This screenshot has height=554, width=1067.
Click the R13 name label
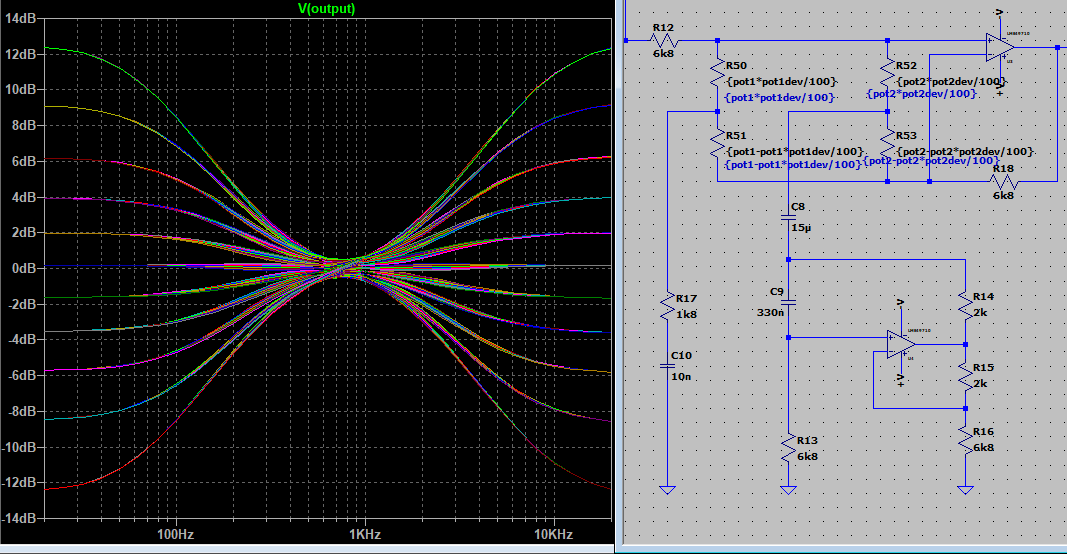[807, 440]
